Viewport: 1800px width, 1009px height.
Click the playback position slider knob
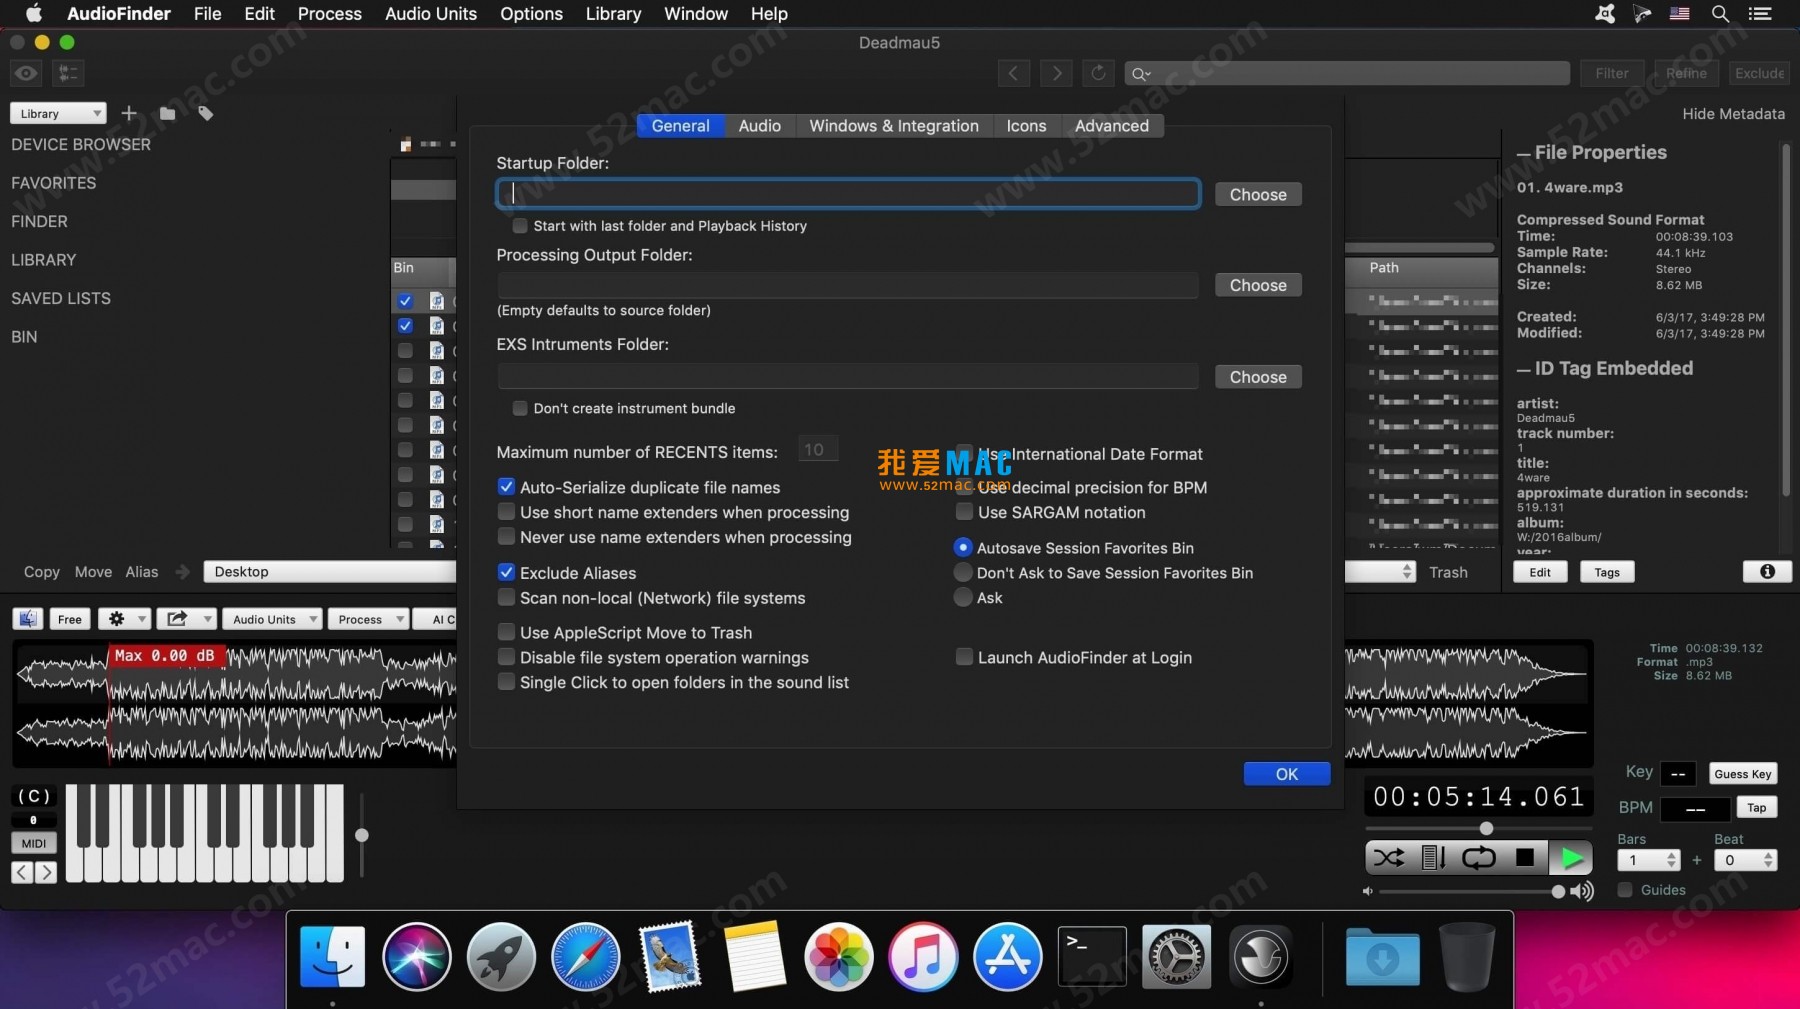tap(1486, 828)
